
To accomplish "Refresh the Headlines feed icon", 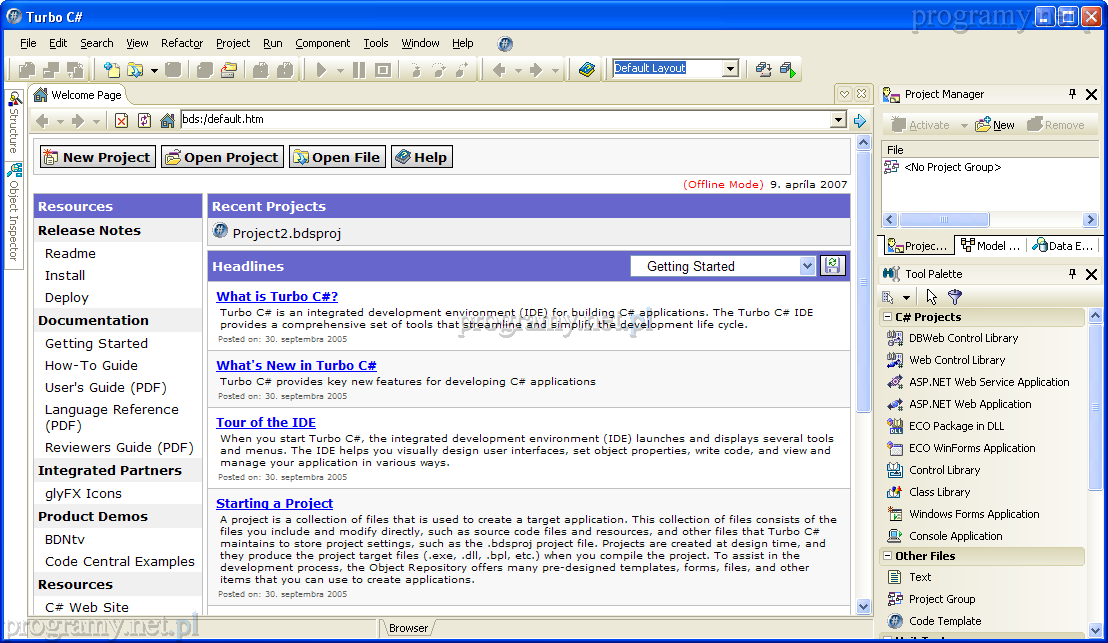I will (832, 266).
